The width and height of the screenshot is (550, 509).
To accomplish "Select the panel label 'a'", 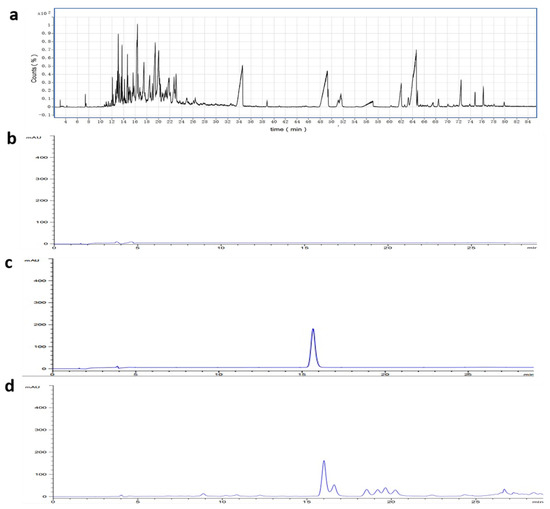I will (x=14, y=15).
